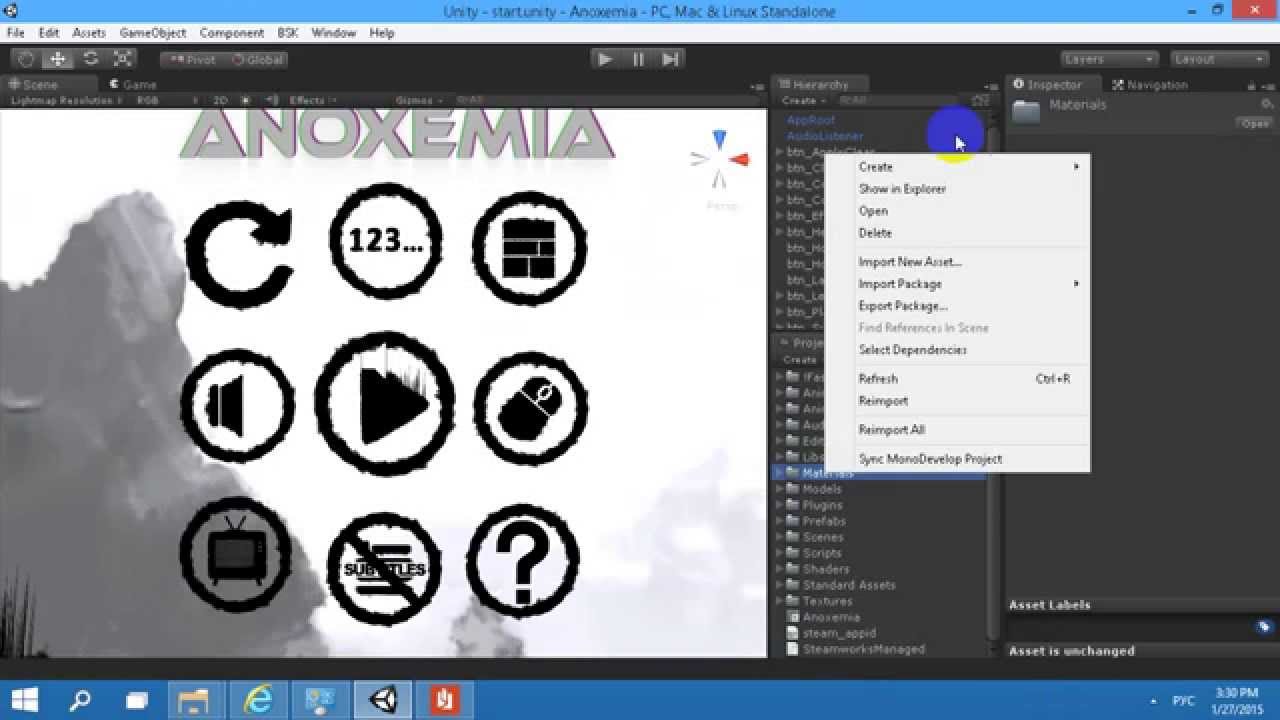Open the Layers dropdown

pos(1109,59)
